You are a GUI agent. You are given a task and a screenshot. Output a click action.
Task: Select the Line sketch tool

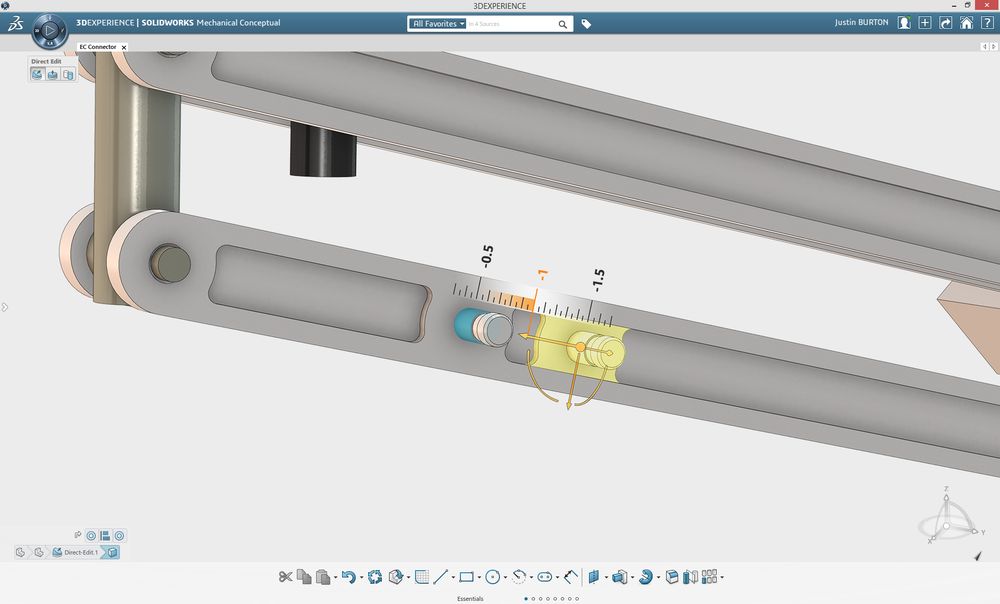click(440, 577)
